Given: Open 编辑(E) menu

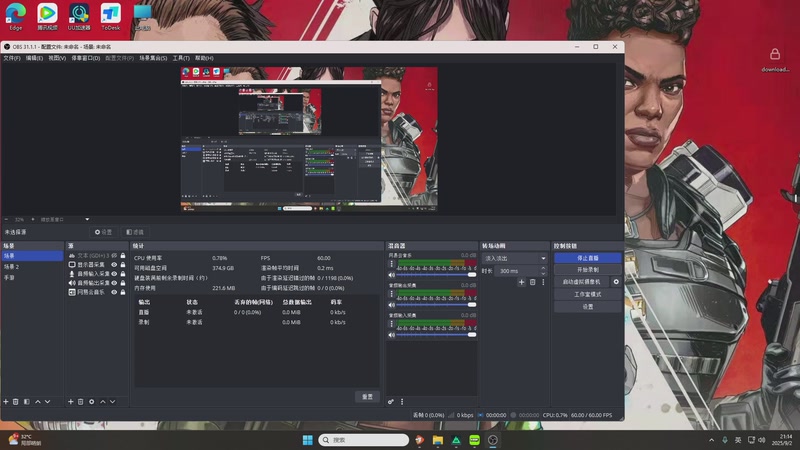Looking at the screenshot, I should pos(34,58).
